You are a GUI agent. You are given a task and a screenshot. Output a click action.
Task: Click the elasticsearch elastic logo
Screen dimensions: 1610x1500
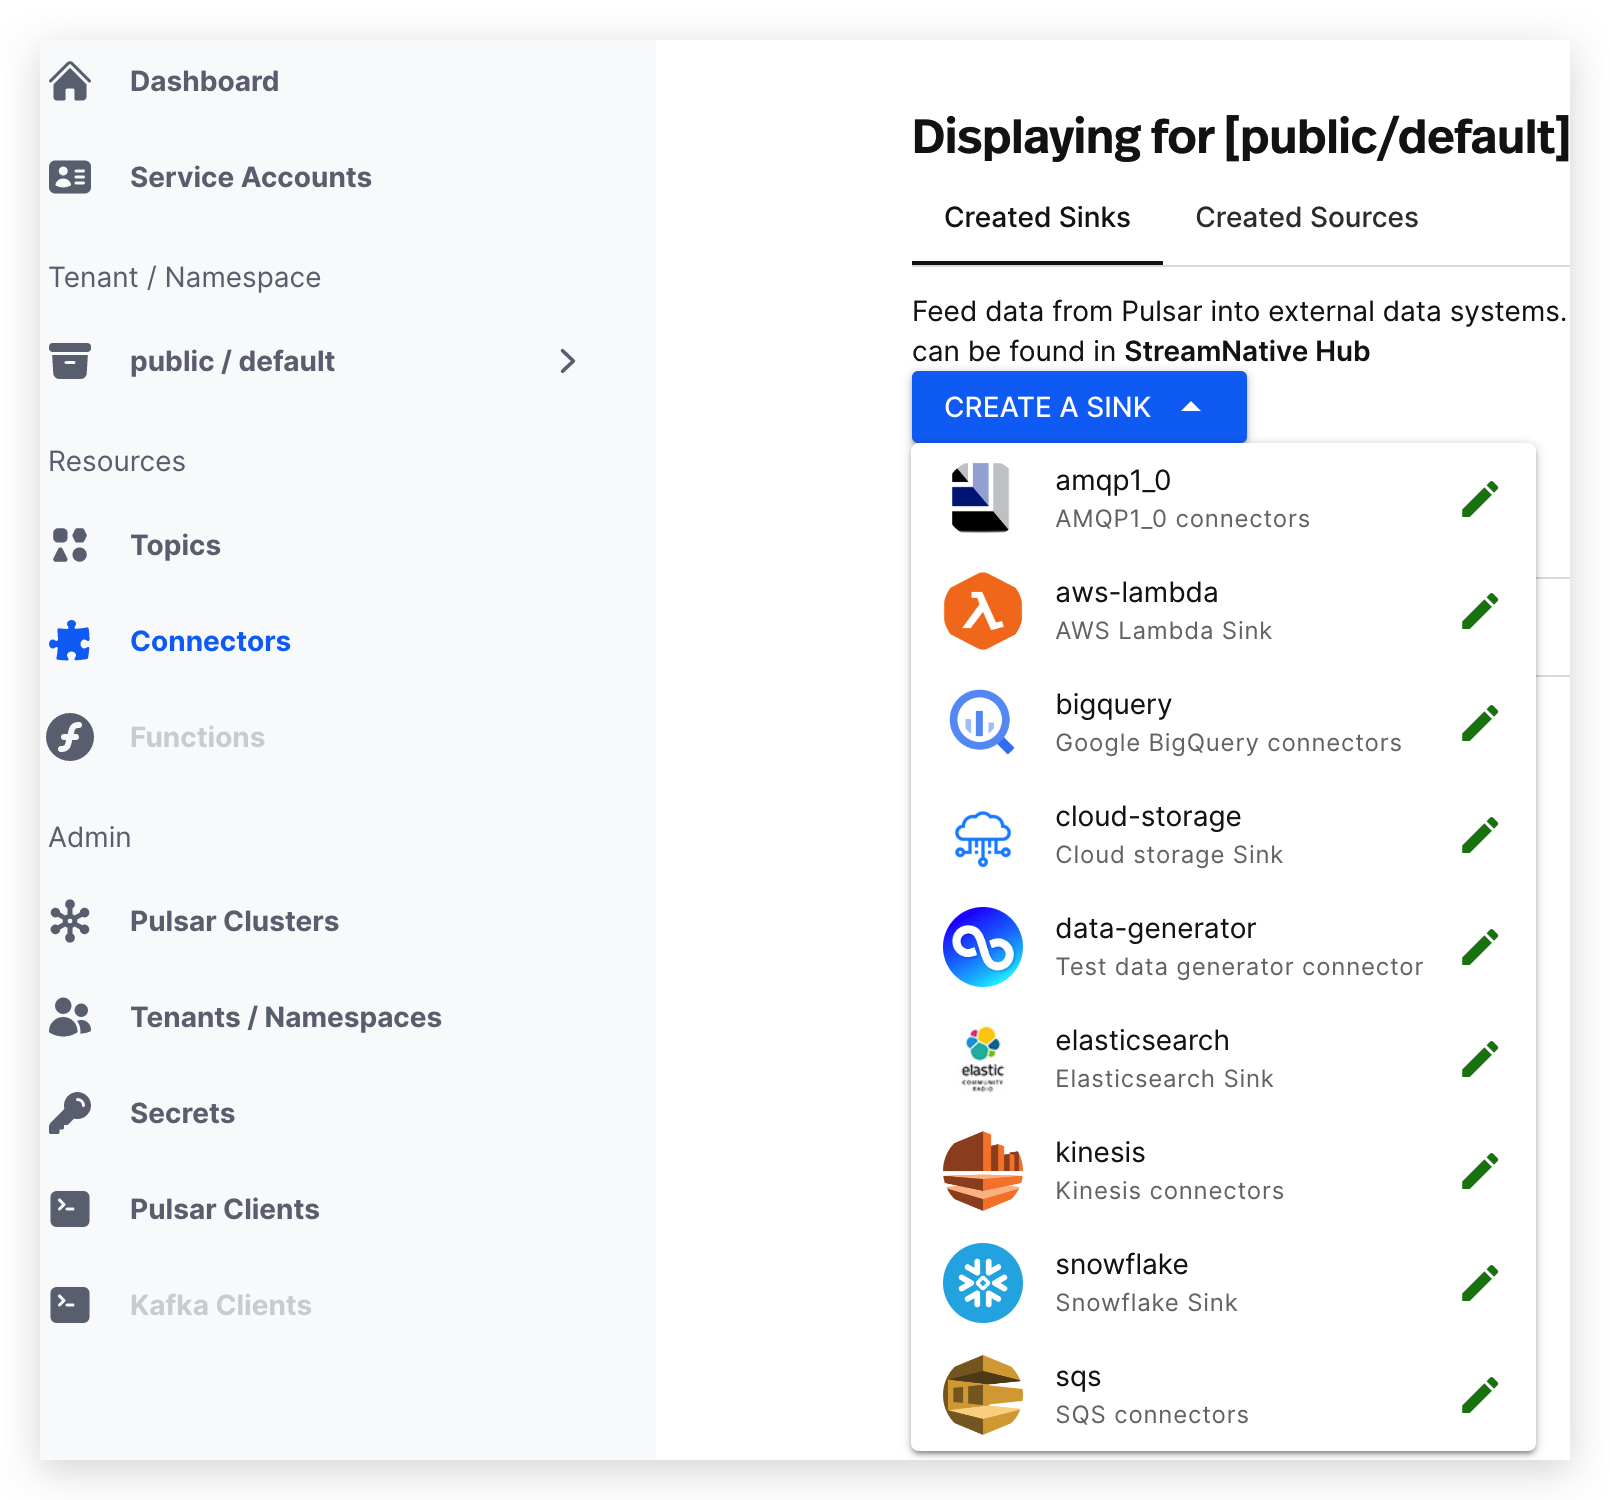(983, 1059)
